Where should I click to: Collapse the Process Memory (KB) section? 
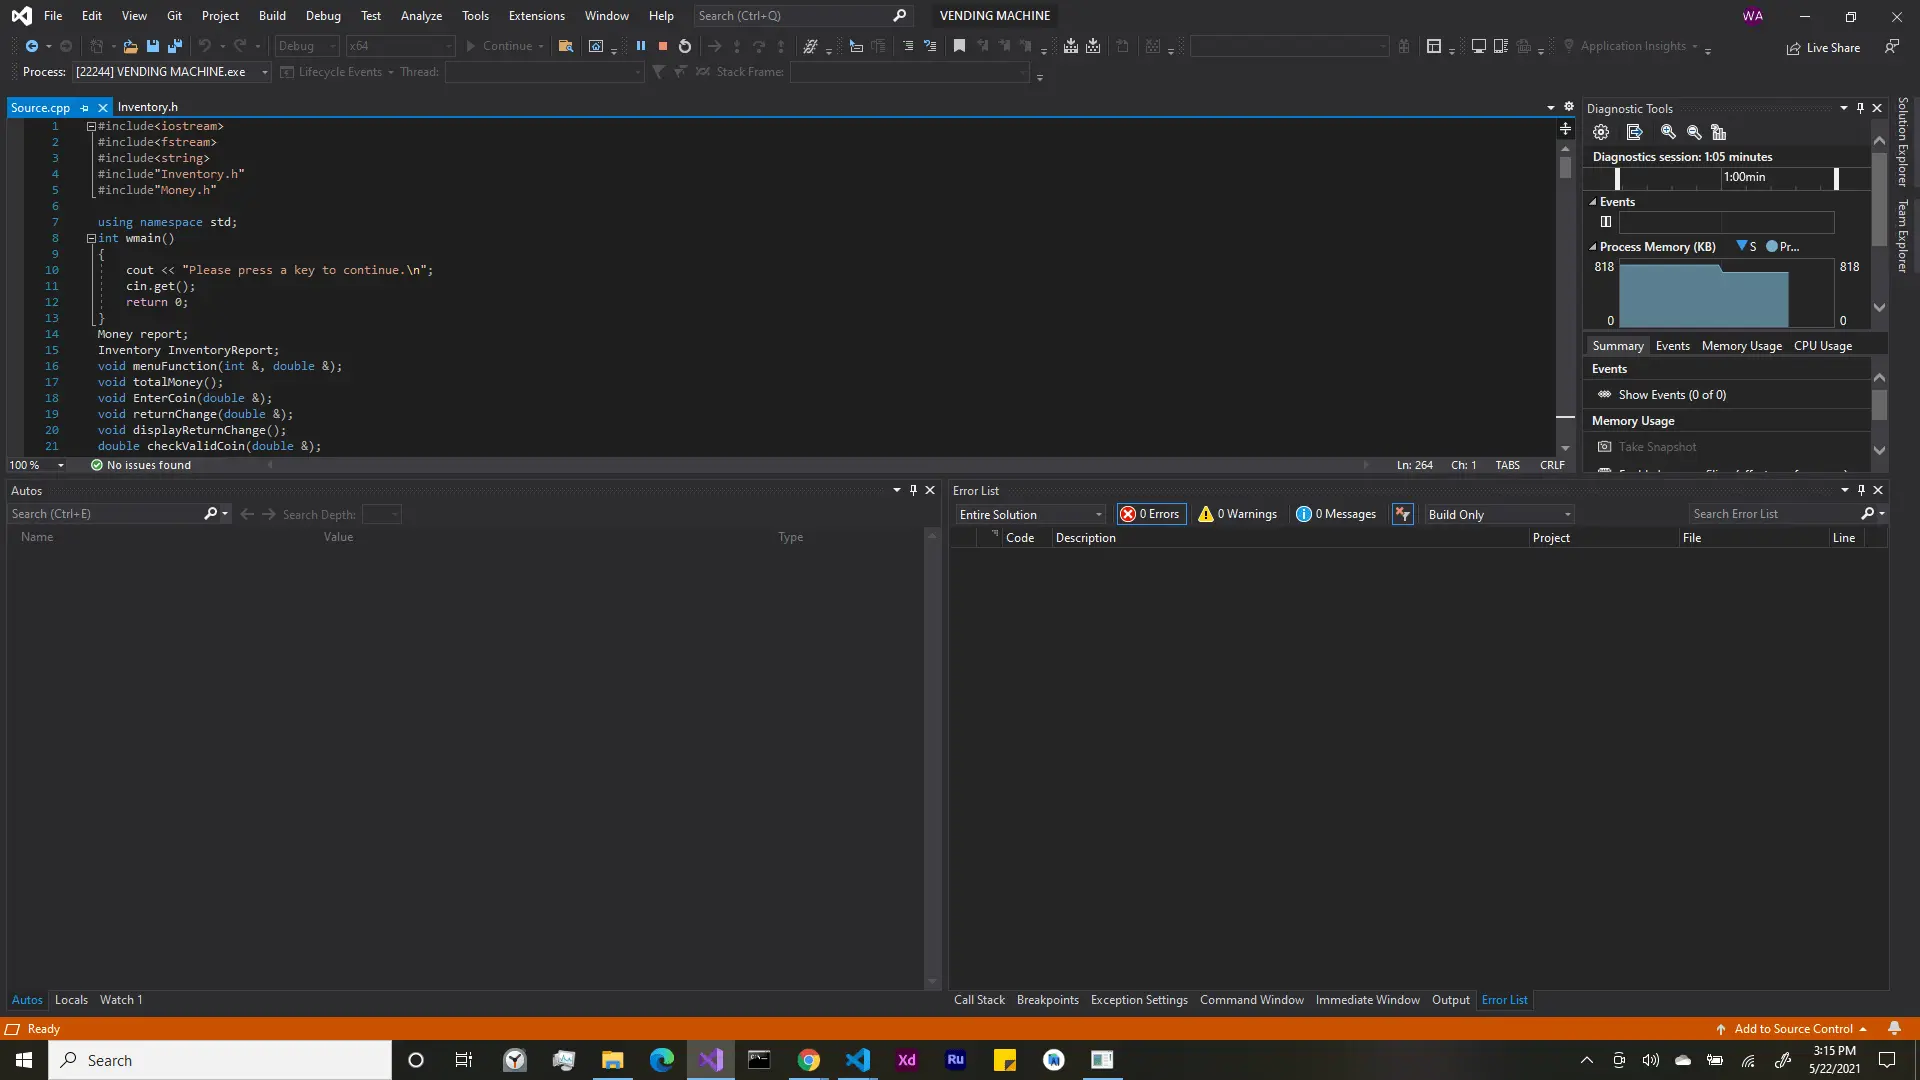1593,247
